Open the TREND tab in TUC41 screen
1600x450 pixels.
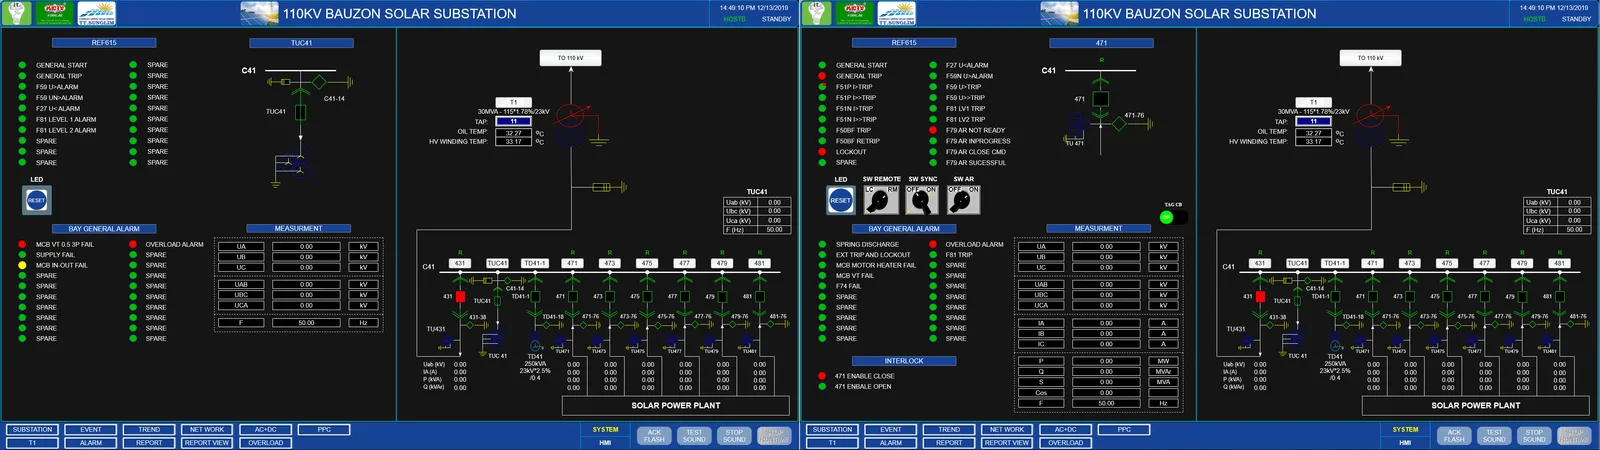pyautogui.click(x=149, y=430)
